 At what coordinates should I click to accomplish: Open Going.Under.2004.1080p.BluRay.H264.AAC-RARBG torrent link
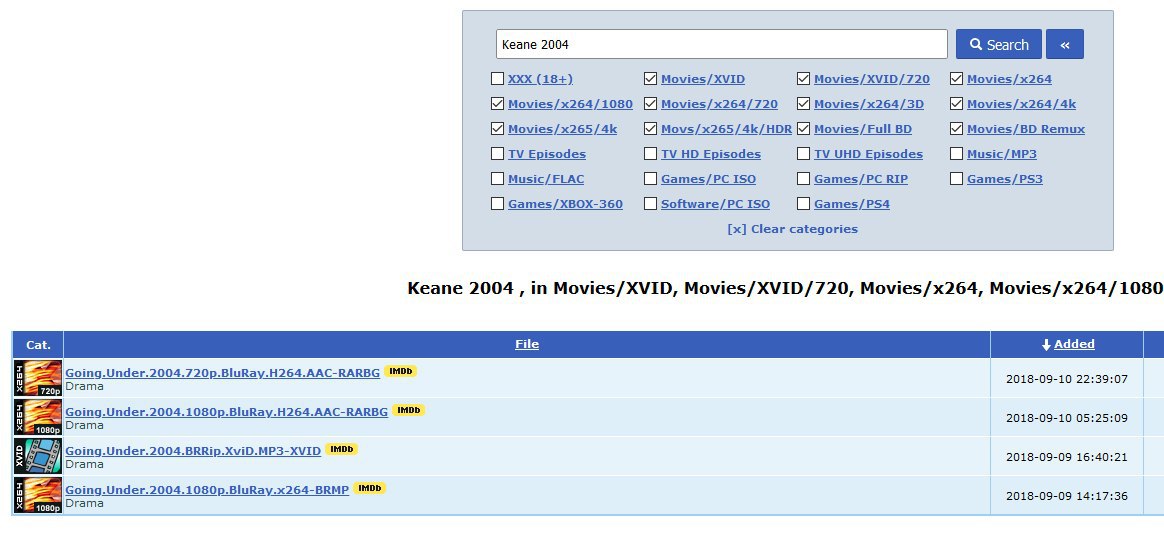tap(226, 411)
